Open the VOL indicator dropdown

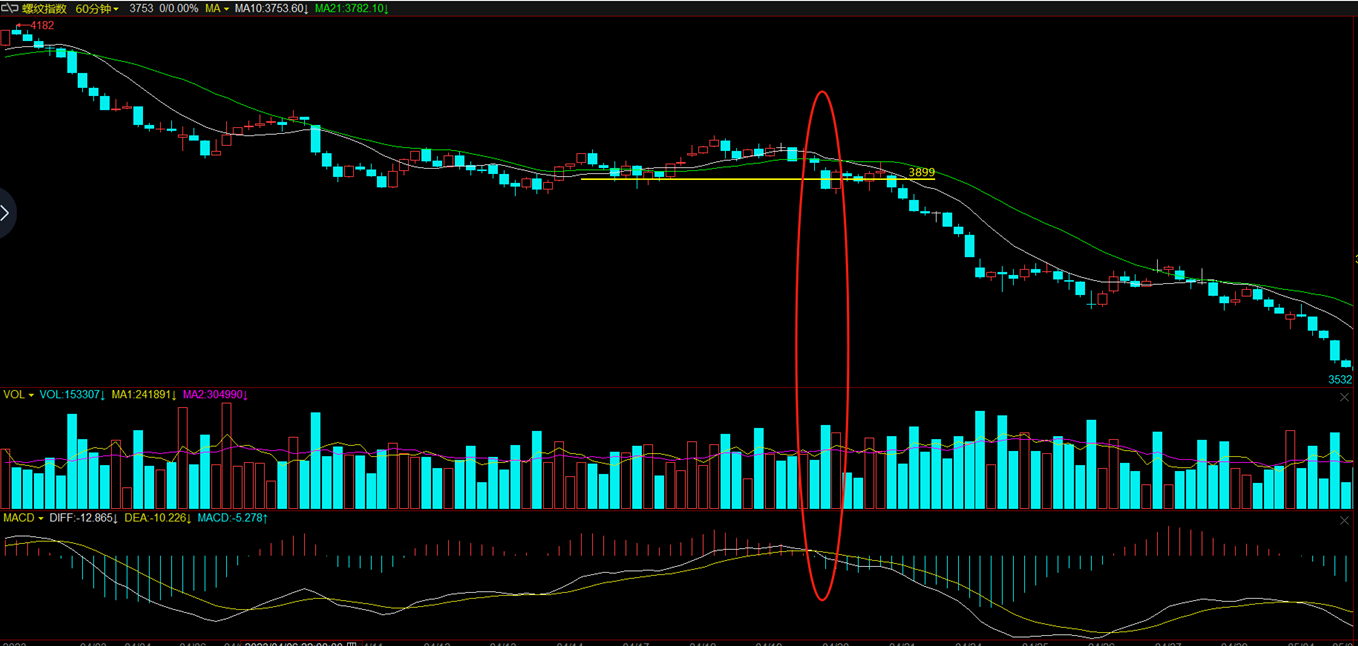pos(19,395)
